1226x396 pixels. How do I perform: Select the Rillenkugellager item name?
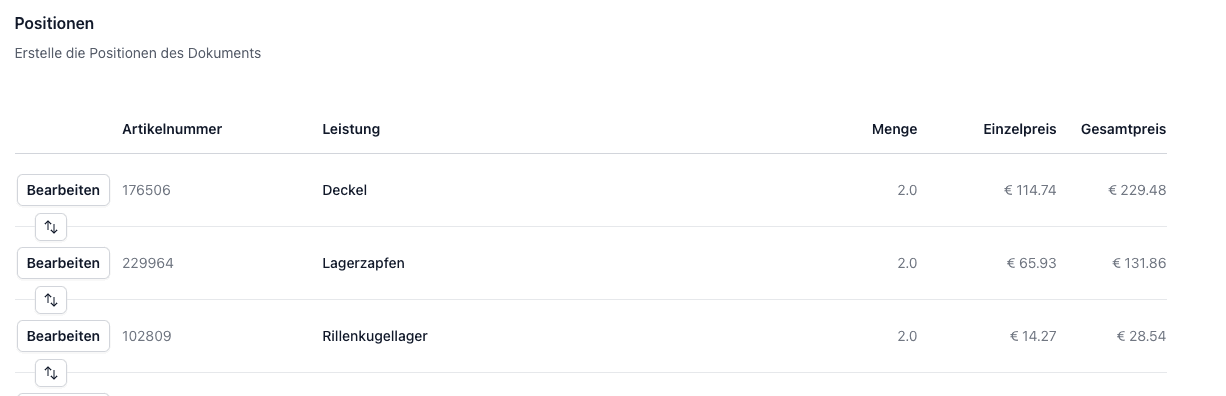click(x=375, y=336)
